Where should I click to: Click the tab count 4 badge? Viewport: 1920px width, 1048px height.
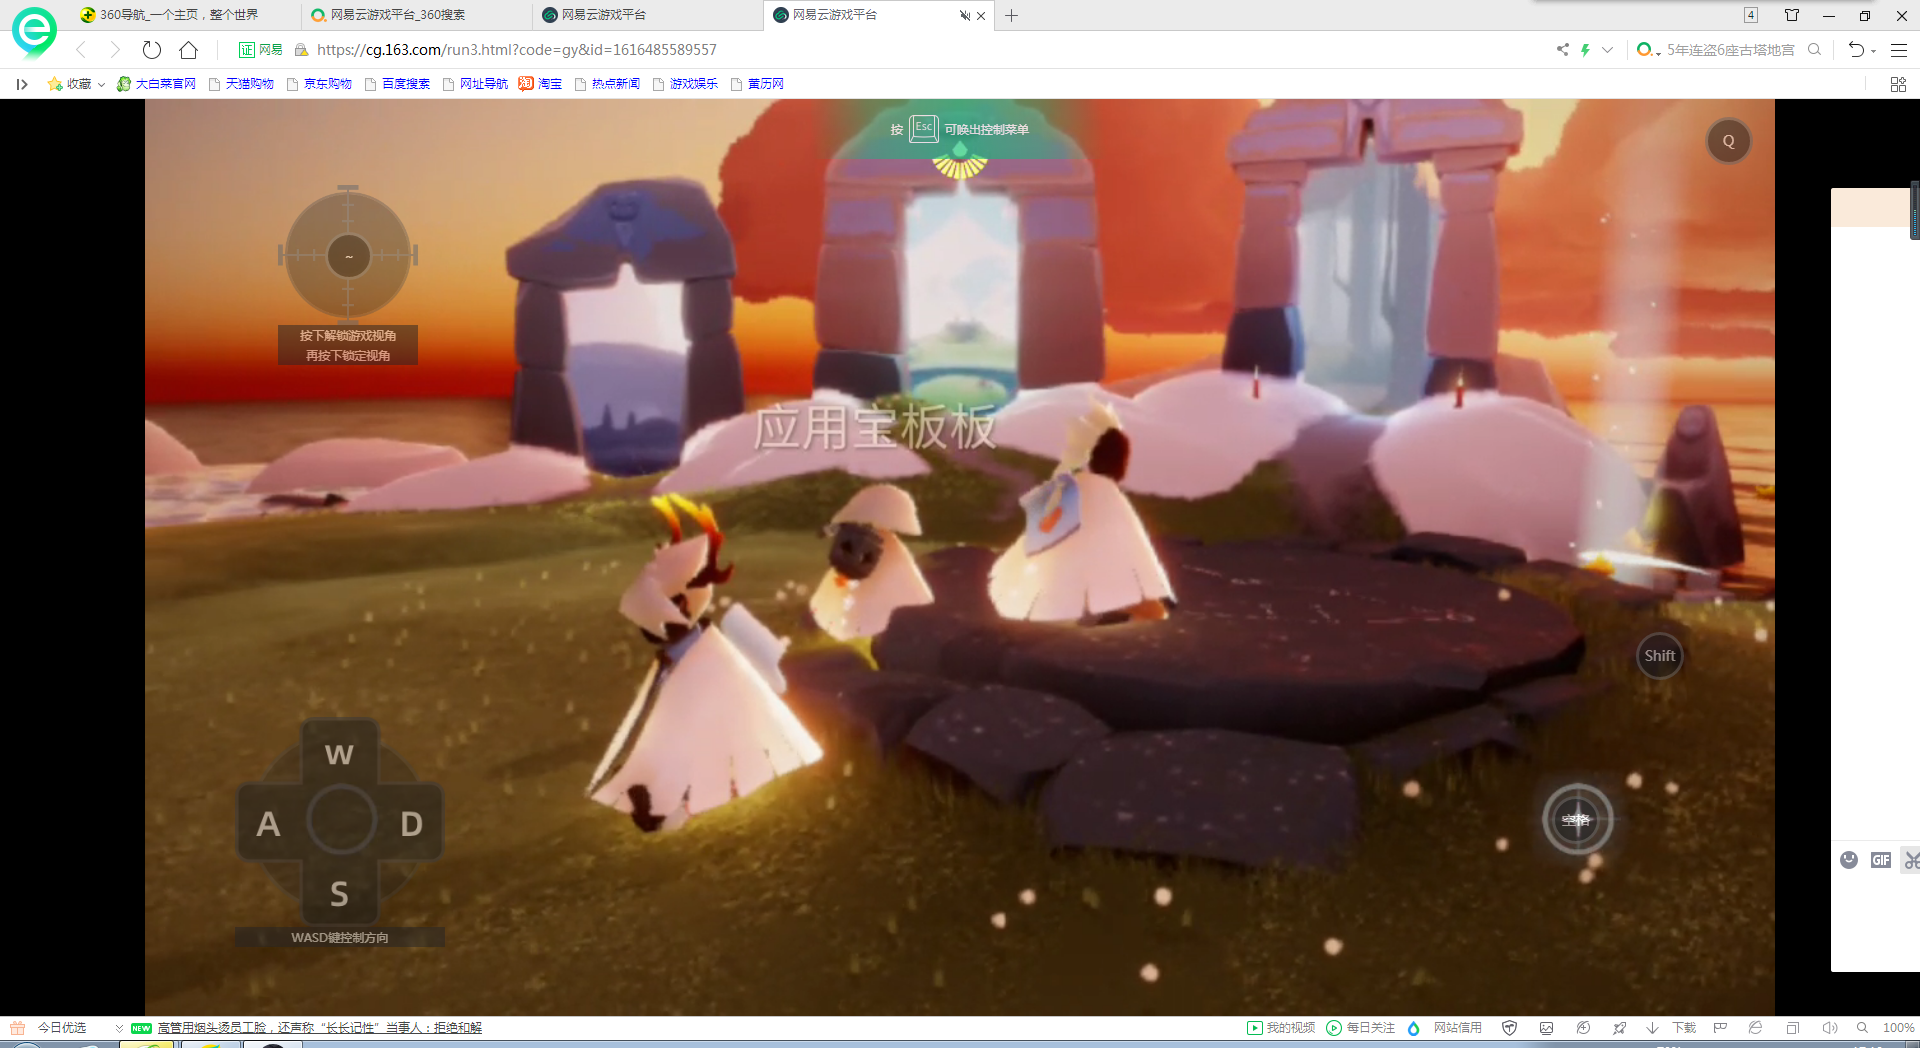click(x=1751, y=15)
